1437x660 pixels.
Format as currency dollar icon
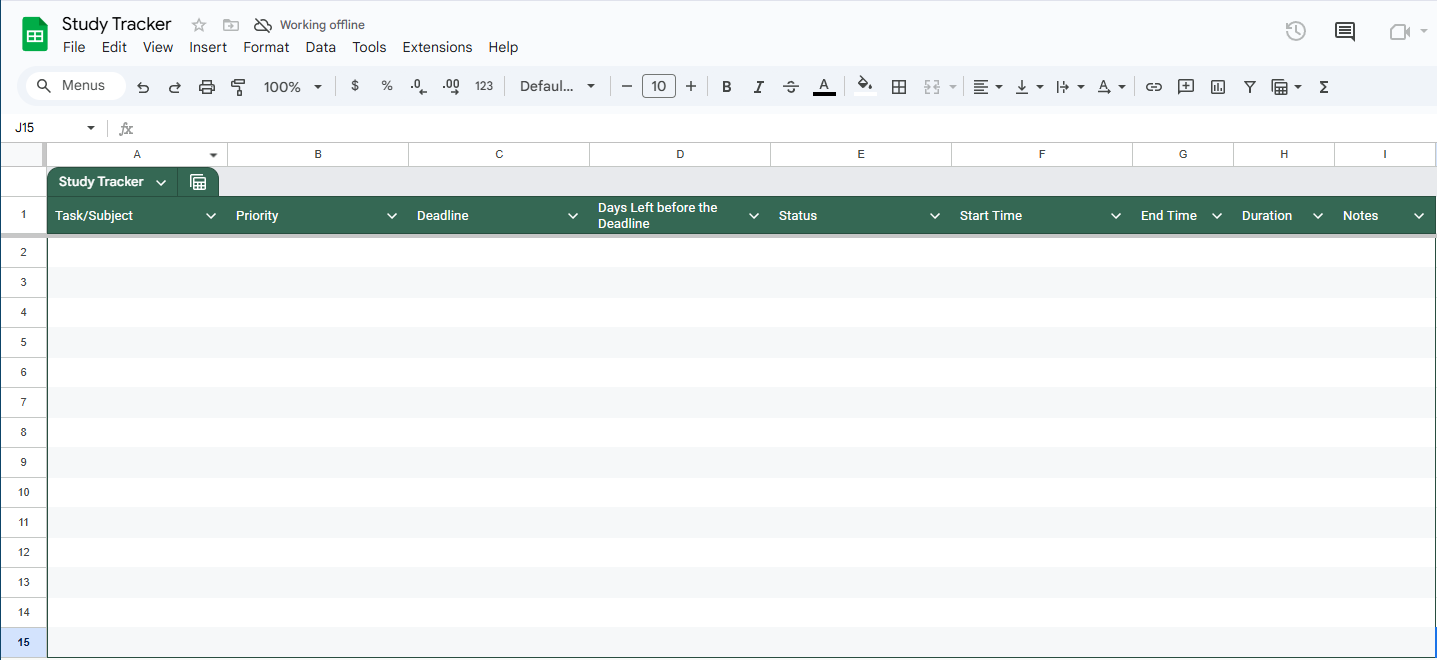click(x=355, y=86)
